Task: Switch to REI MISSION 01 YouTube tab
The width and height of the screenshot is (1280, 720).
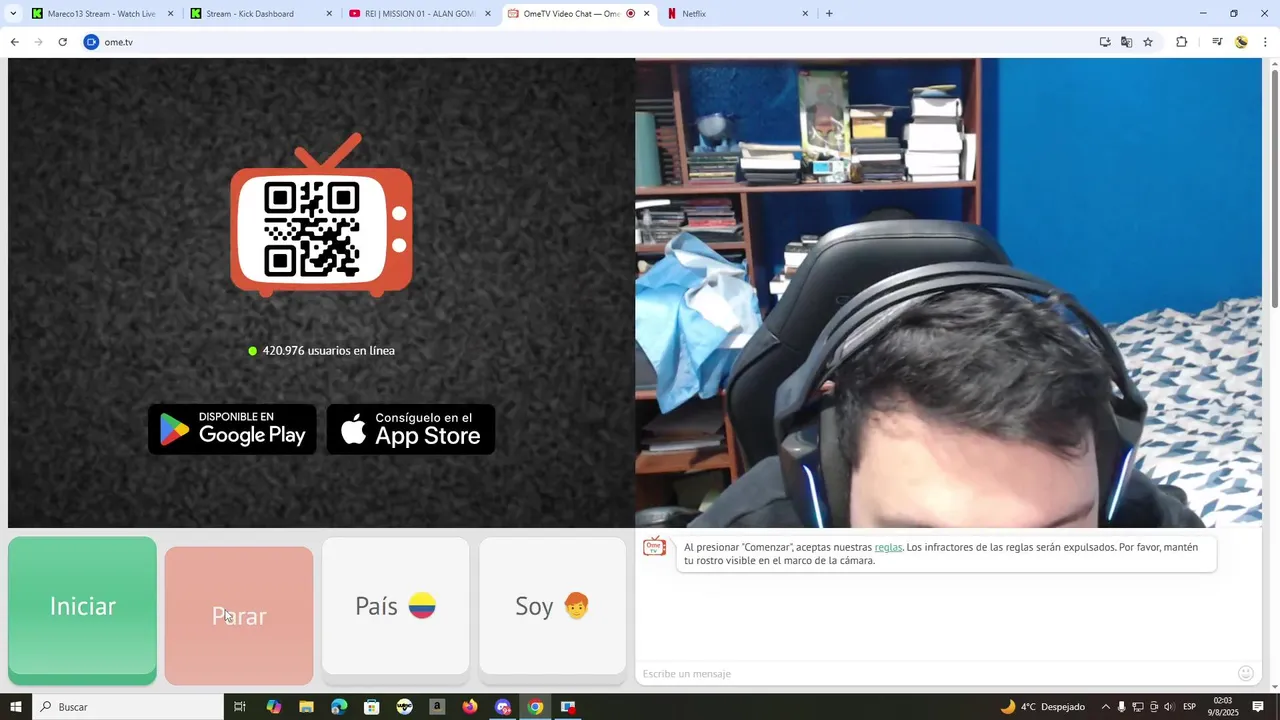Action: [x=420, y=14]
